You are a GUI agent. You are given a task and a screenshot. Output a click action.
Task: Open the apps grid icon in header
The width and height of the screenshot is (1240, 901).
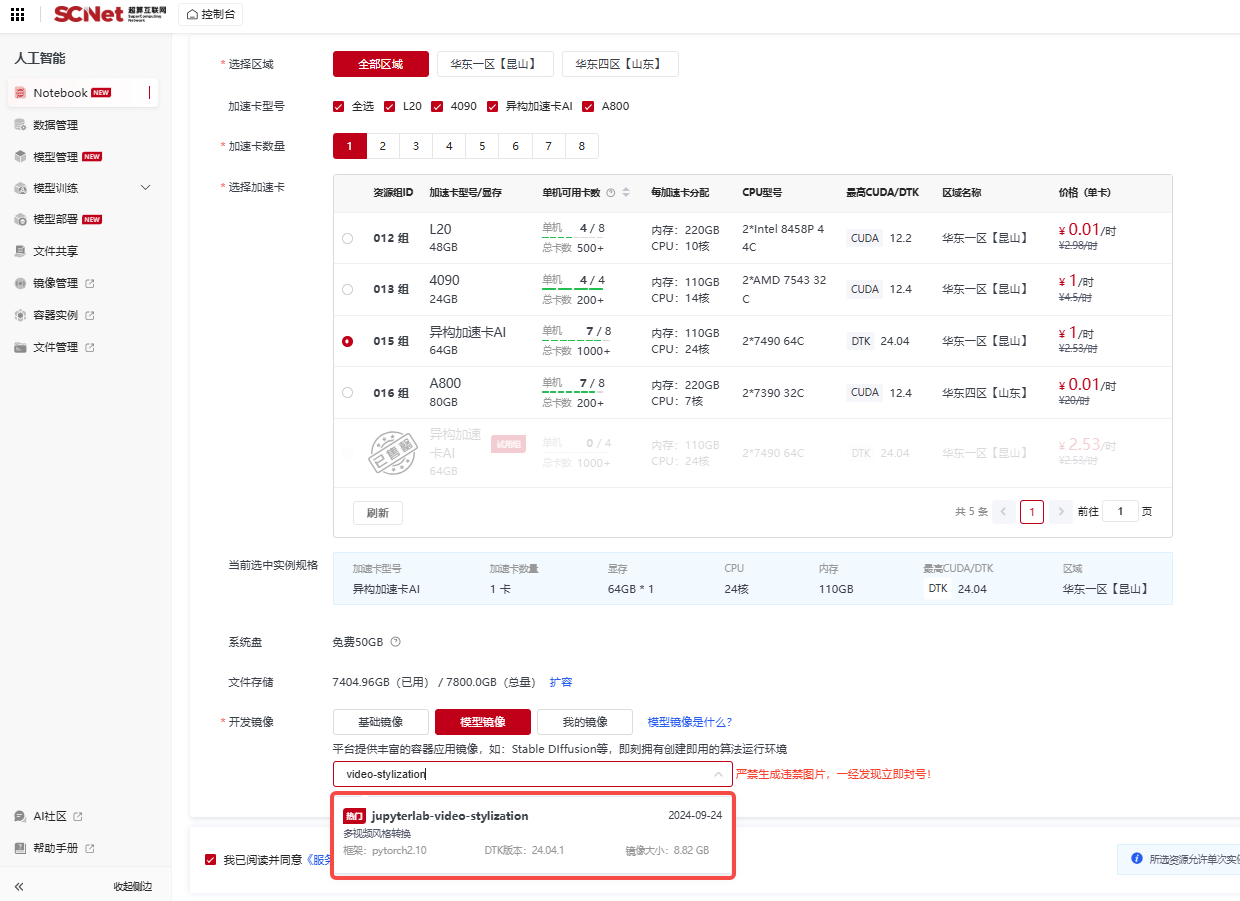(x=17, y=15)
